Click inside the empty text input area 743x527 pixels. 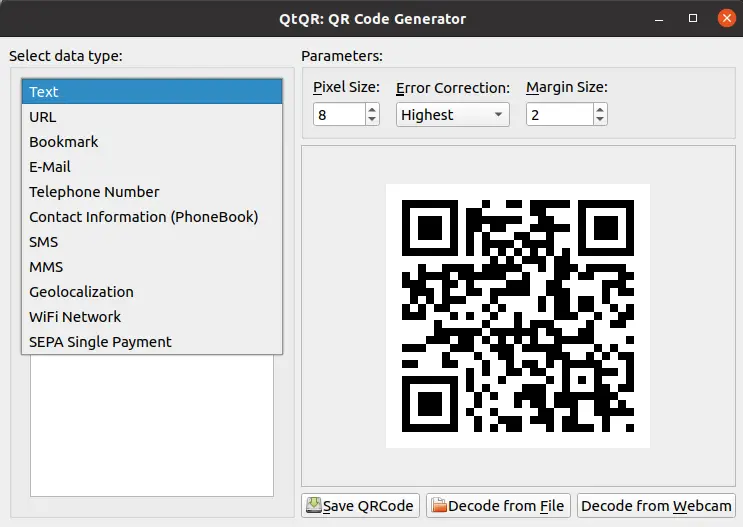(x=152, y=426)
